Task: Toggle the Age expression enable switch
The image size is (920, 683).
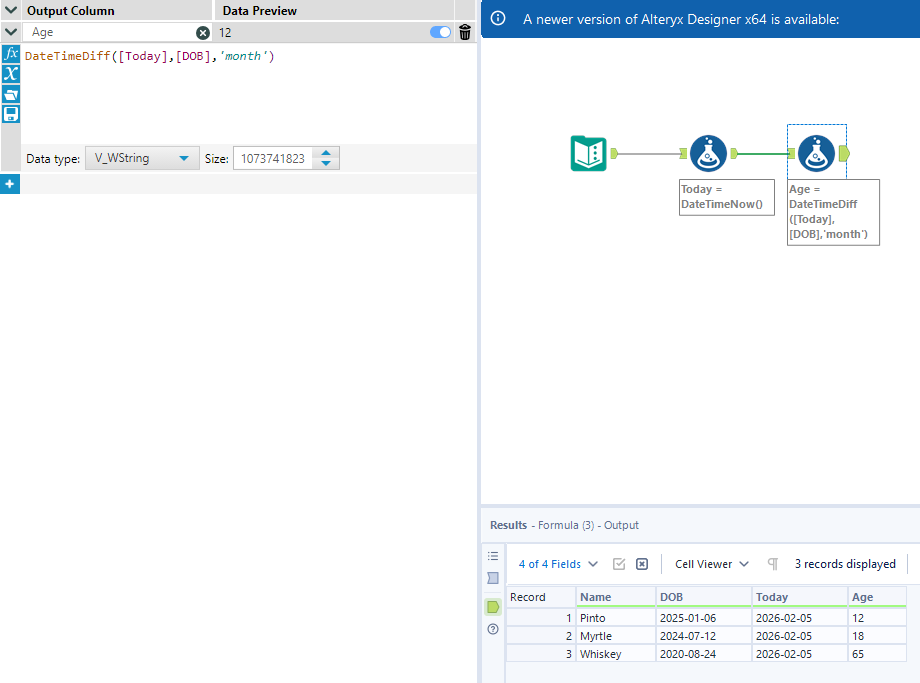Action: click(x=440, y=32)
